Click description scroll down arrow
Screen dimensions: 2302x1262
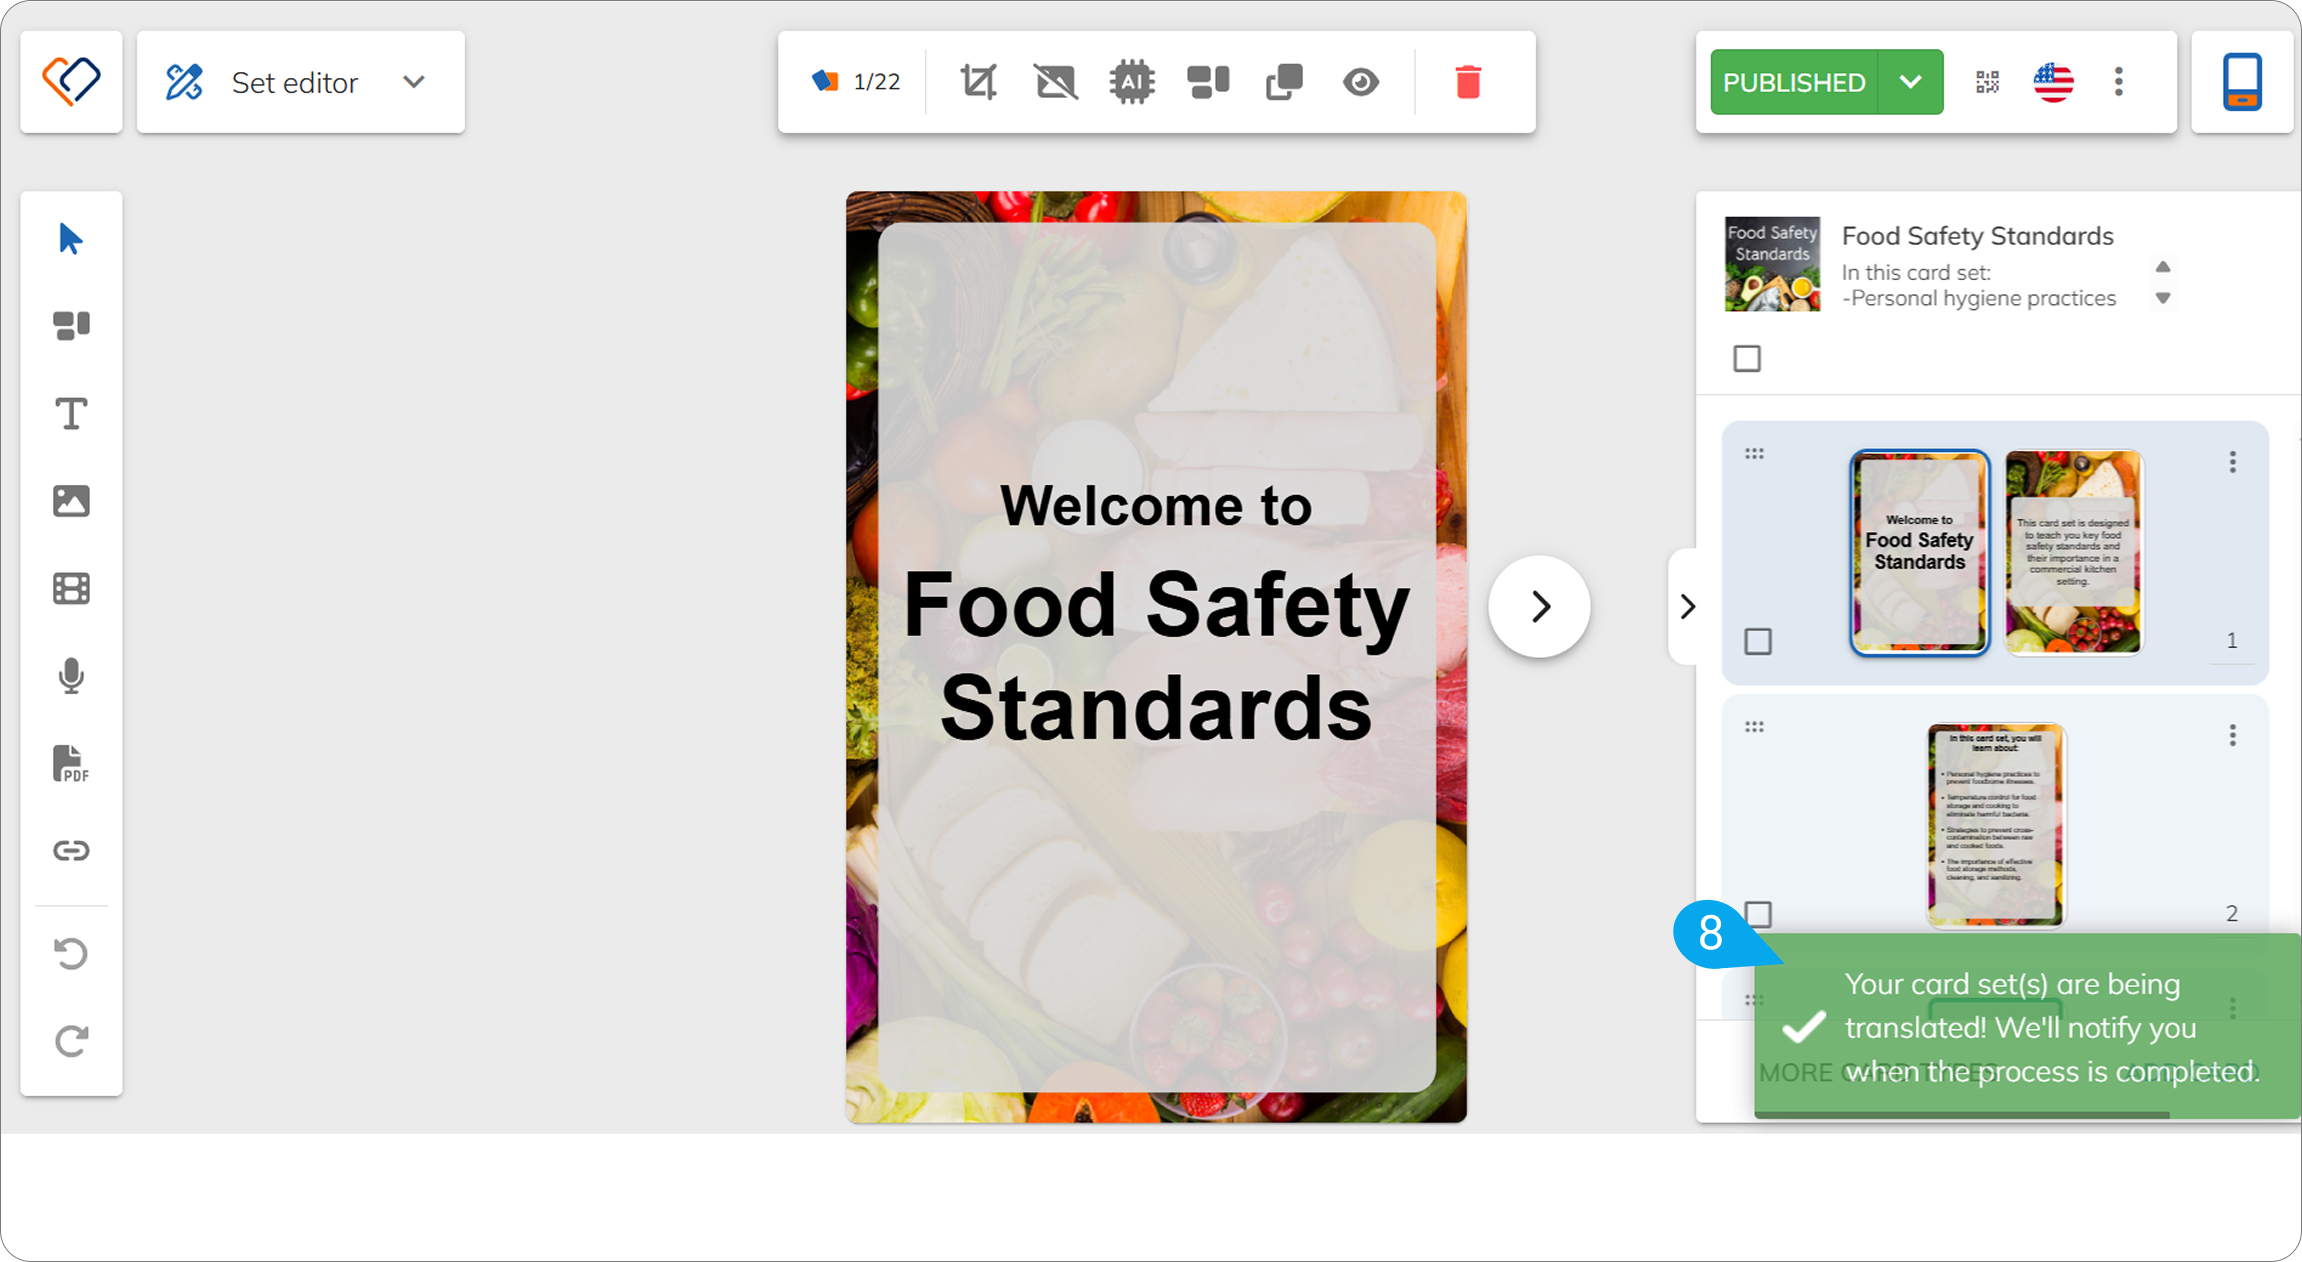(2163, 298)
